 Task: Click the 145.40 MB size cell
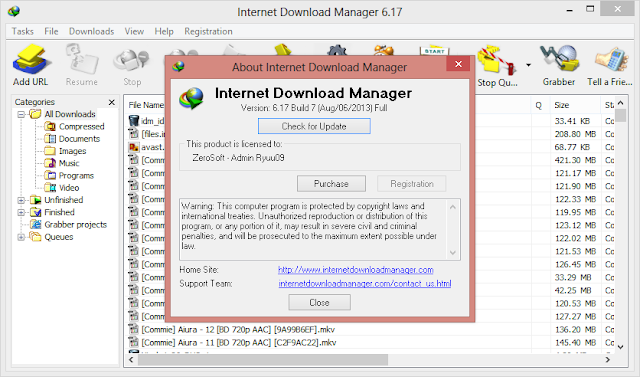(575, 343)
